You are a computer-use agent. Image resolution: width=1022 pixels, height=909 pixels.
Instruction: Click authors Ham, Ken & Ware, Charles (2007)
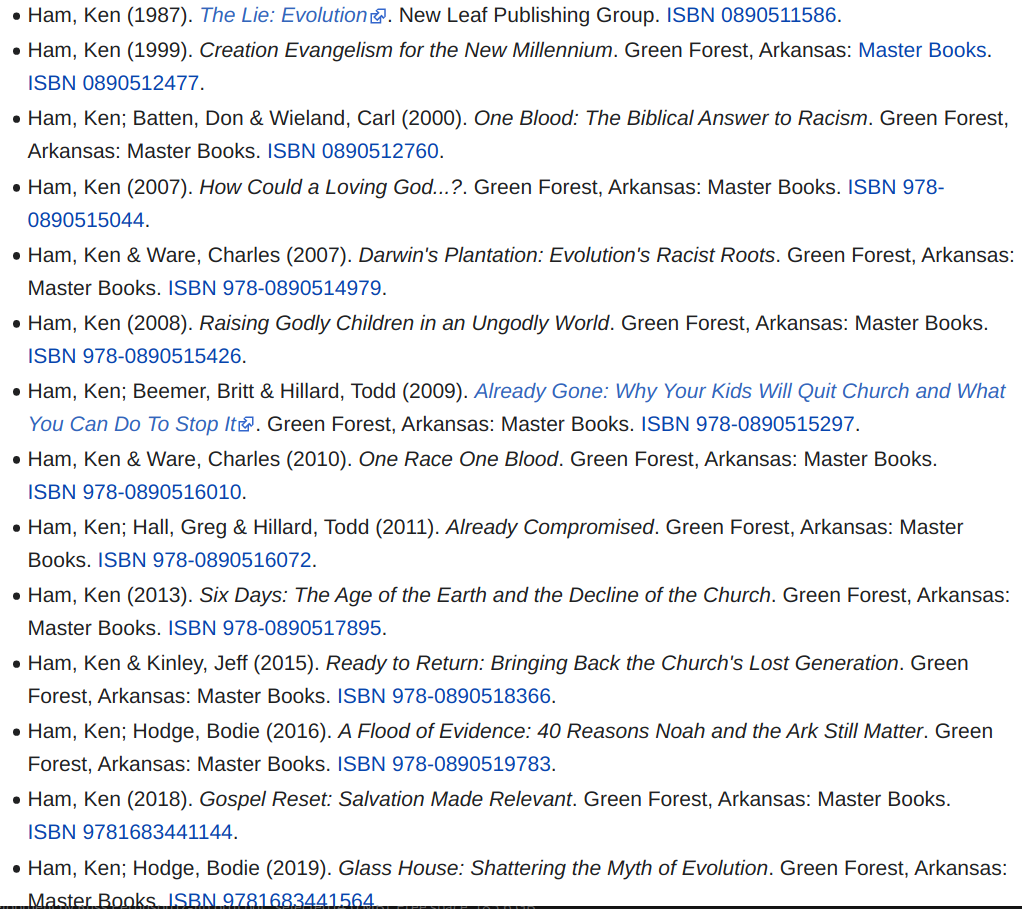(x=190, y=255)
